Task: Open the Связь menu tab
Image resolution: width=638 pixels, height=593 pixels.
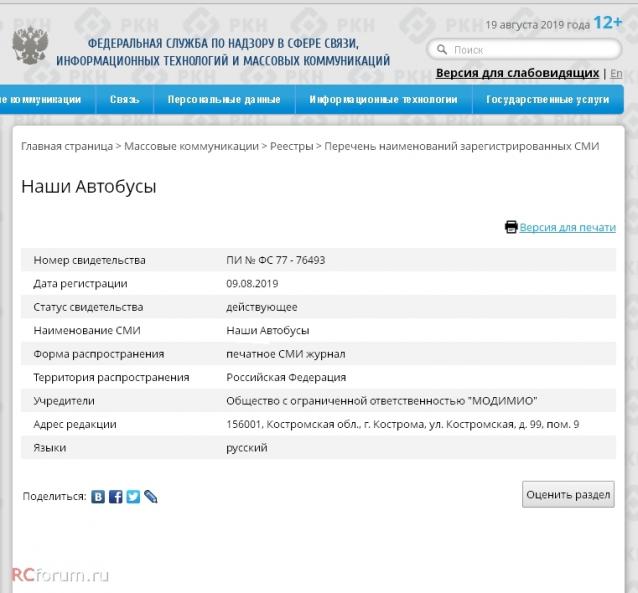Action: tap(125, 99)
